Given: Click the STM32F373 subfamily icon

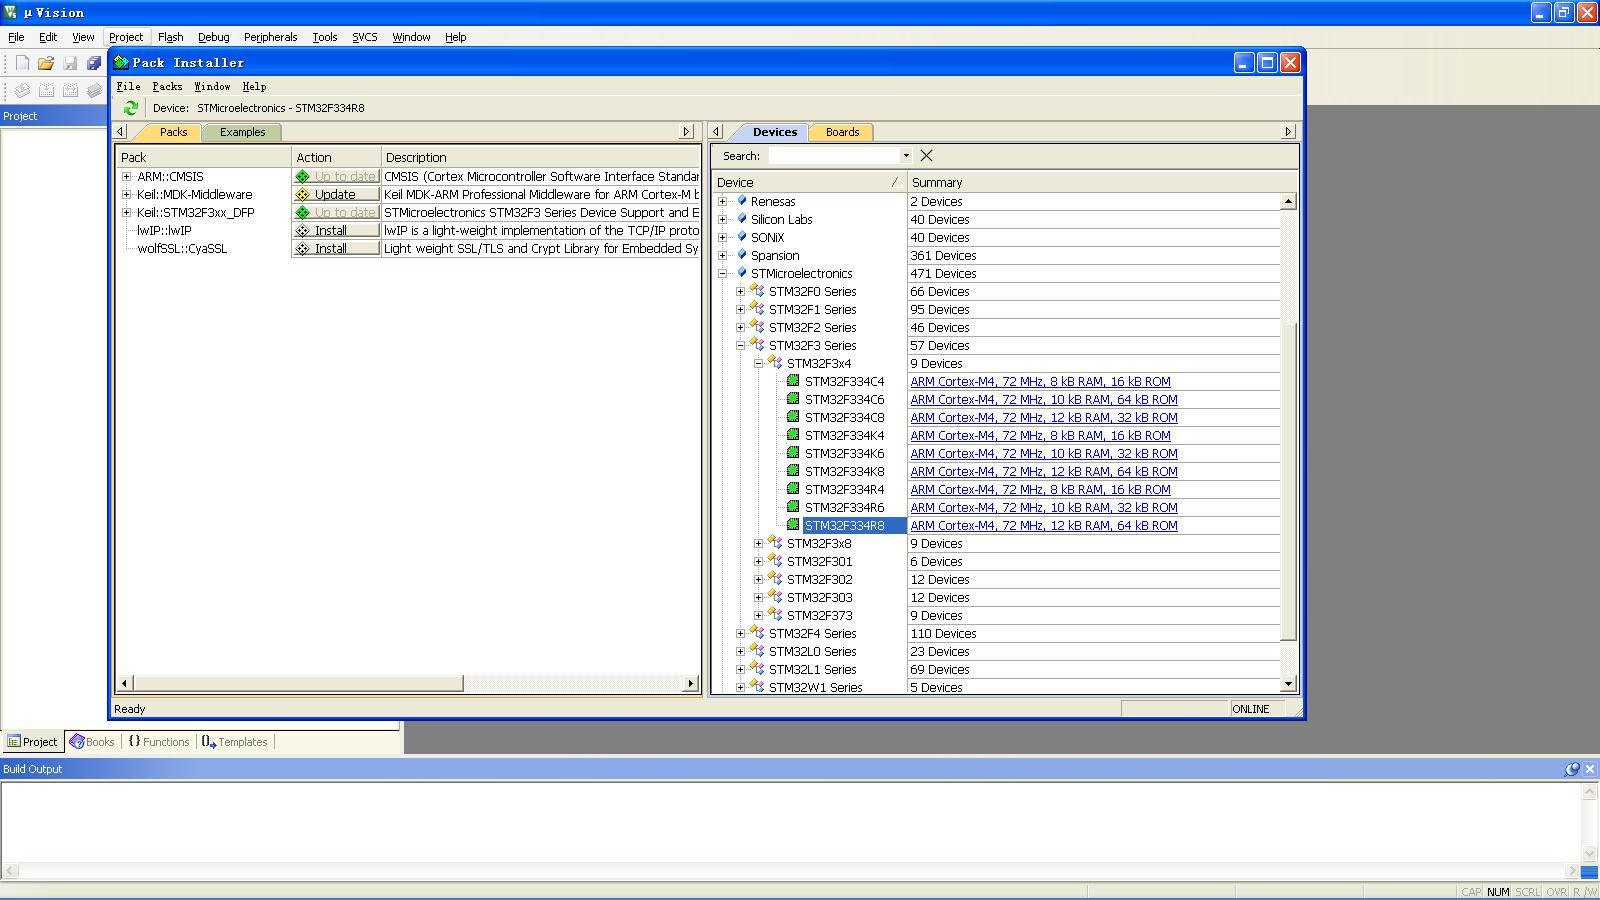Looking at the screenshot, I should tap(775, 615).
